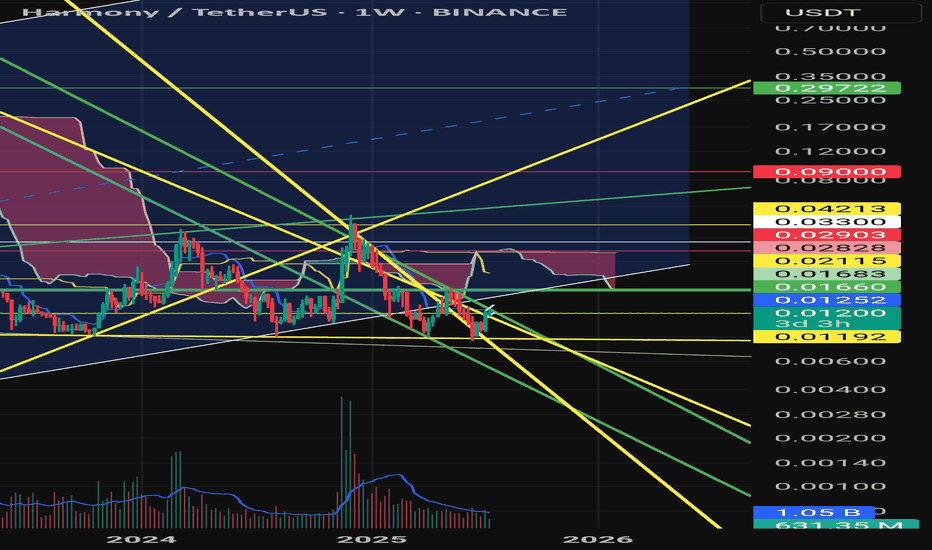The height and width of the screenshot is (550, 932).
Task: Select the green 0.01660 price label
Action: click(826, 287)
